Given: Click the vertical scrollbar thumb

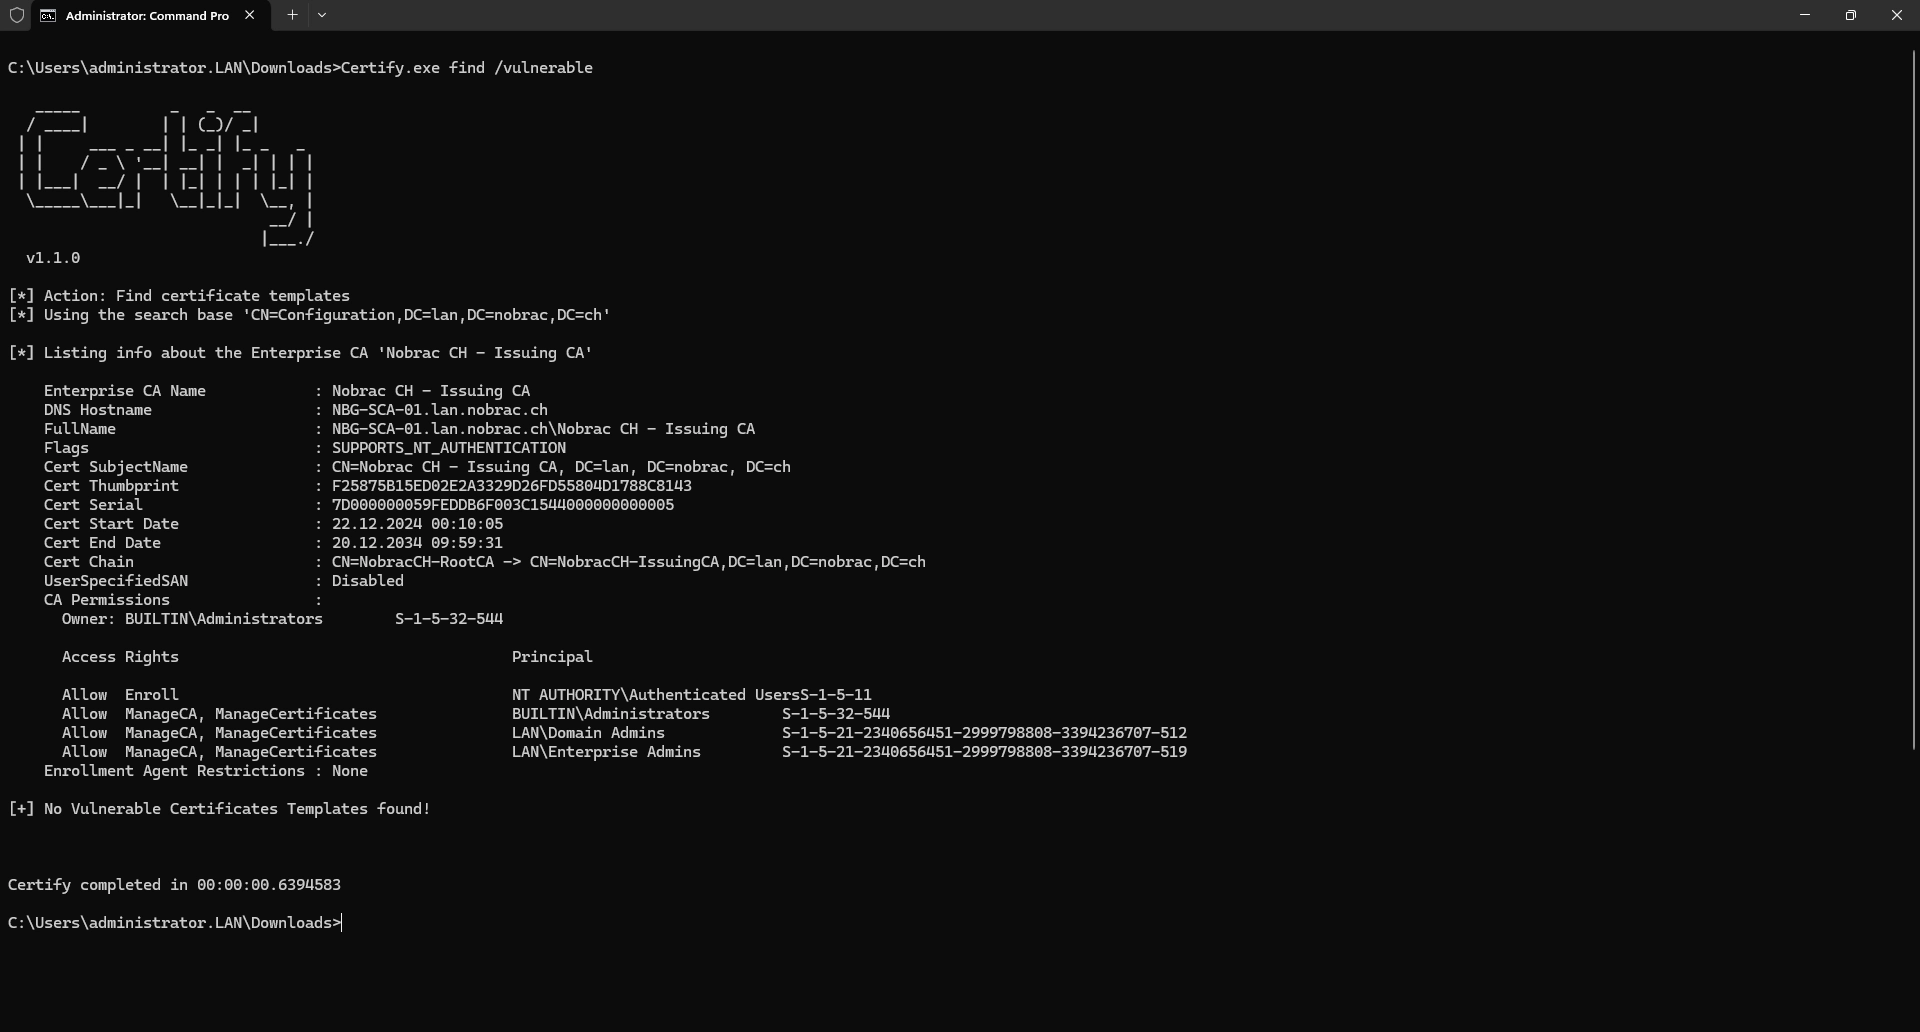Looking at the screenshot, I should pos(1914,400).
